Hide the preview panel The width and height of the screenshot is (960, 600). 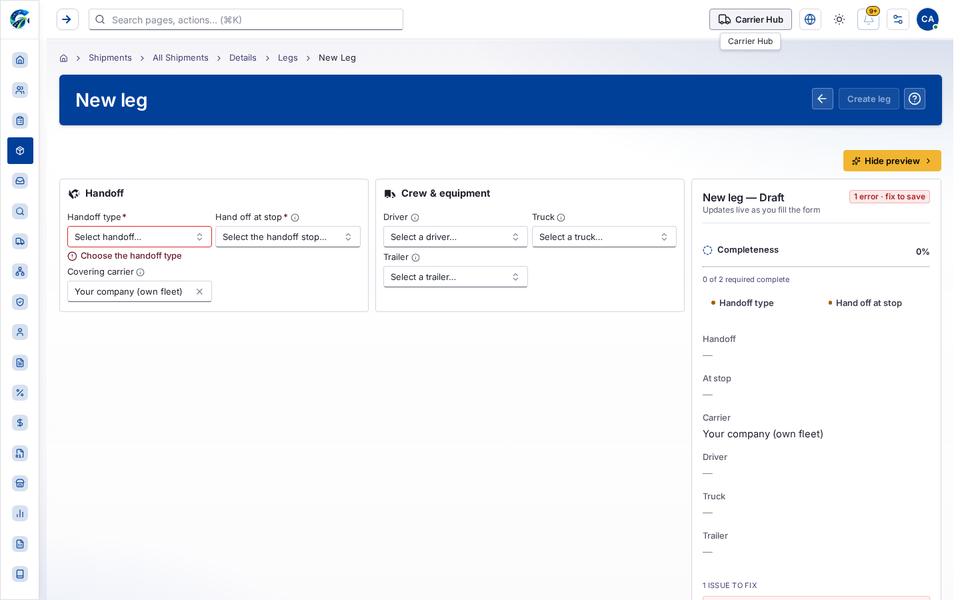tap(891, 160)
